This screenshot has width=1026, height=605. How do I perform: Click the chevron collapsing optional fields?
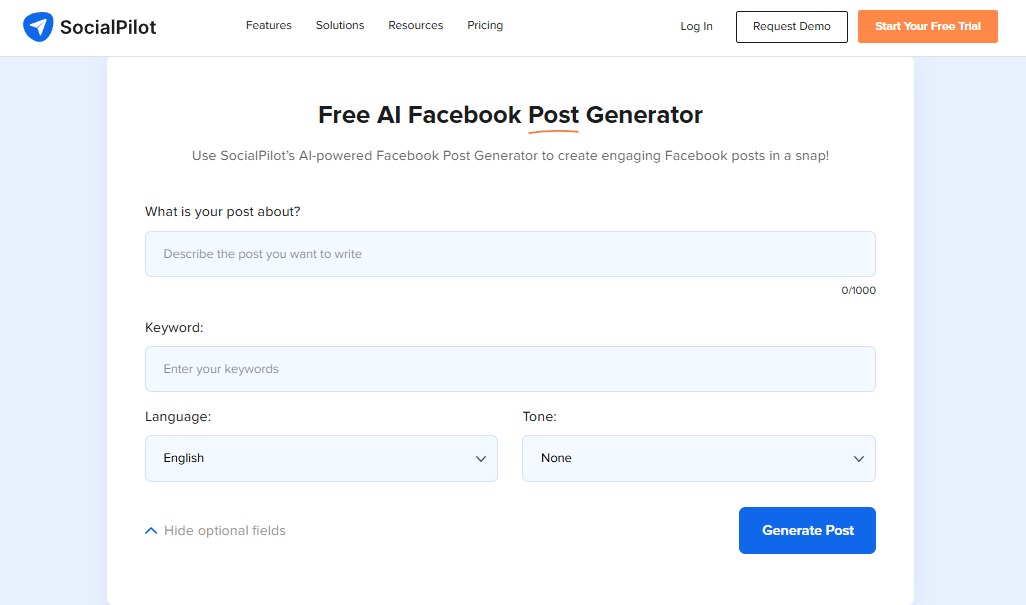151,530
